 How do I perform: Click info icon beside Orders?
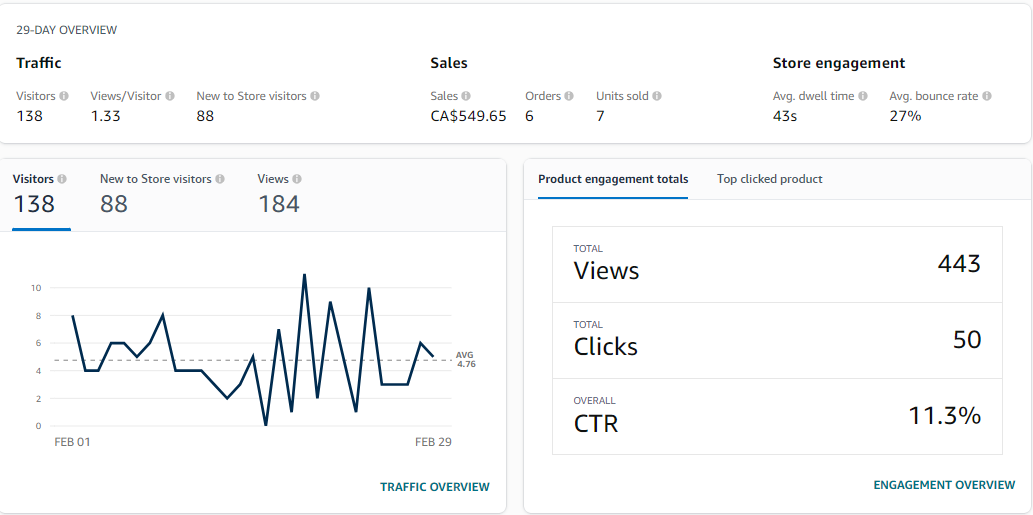(x=569, y=96)
